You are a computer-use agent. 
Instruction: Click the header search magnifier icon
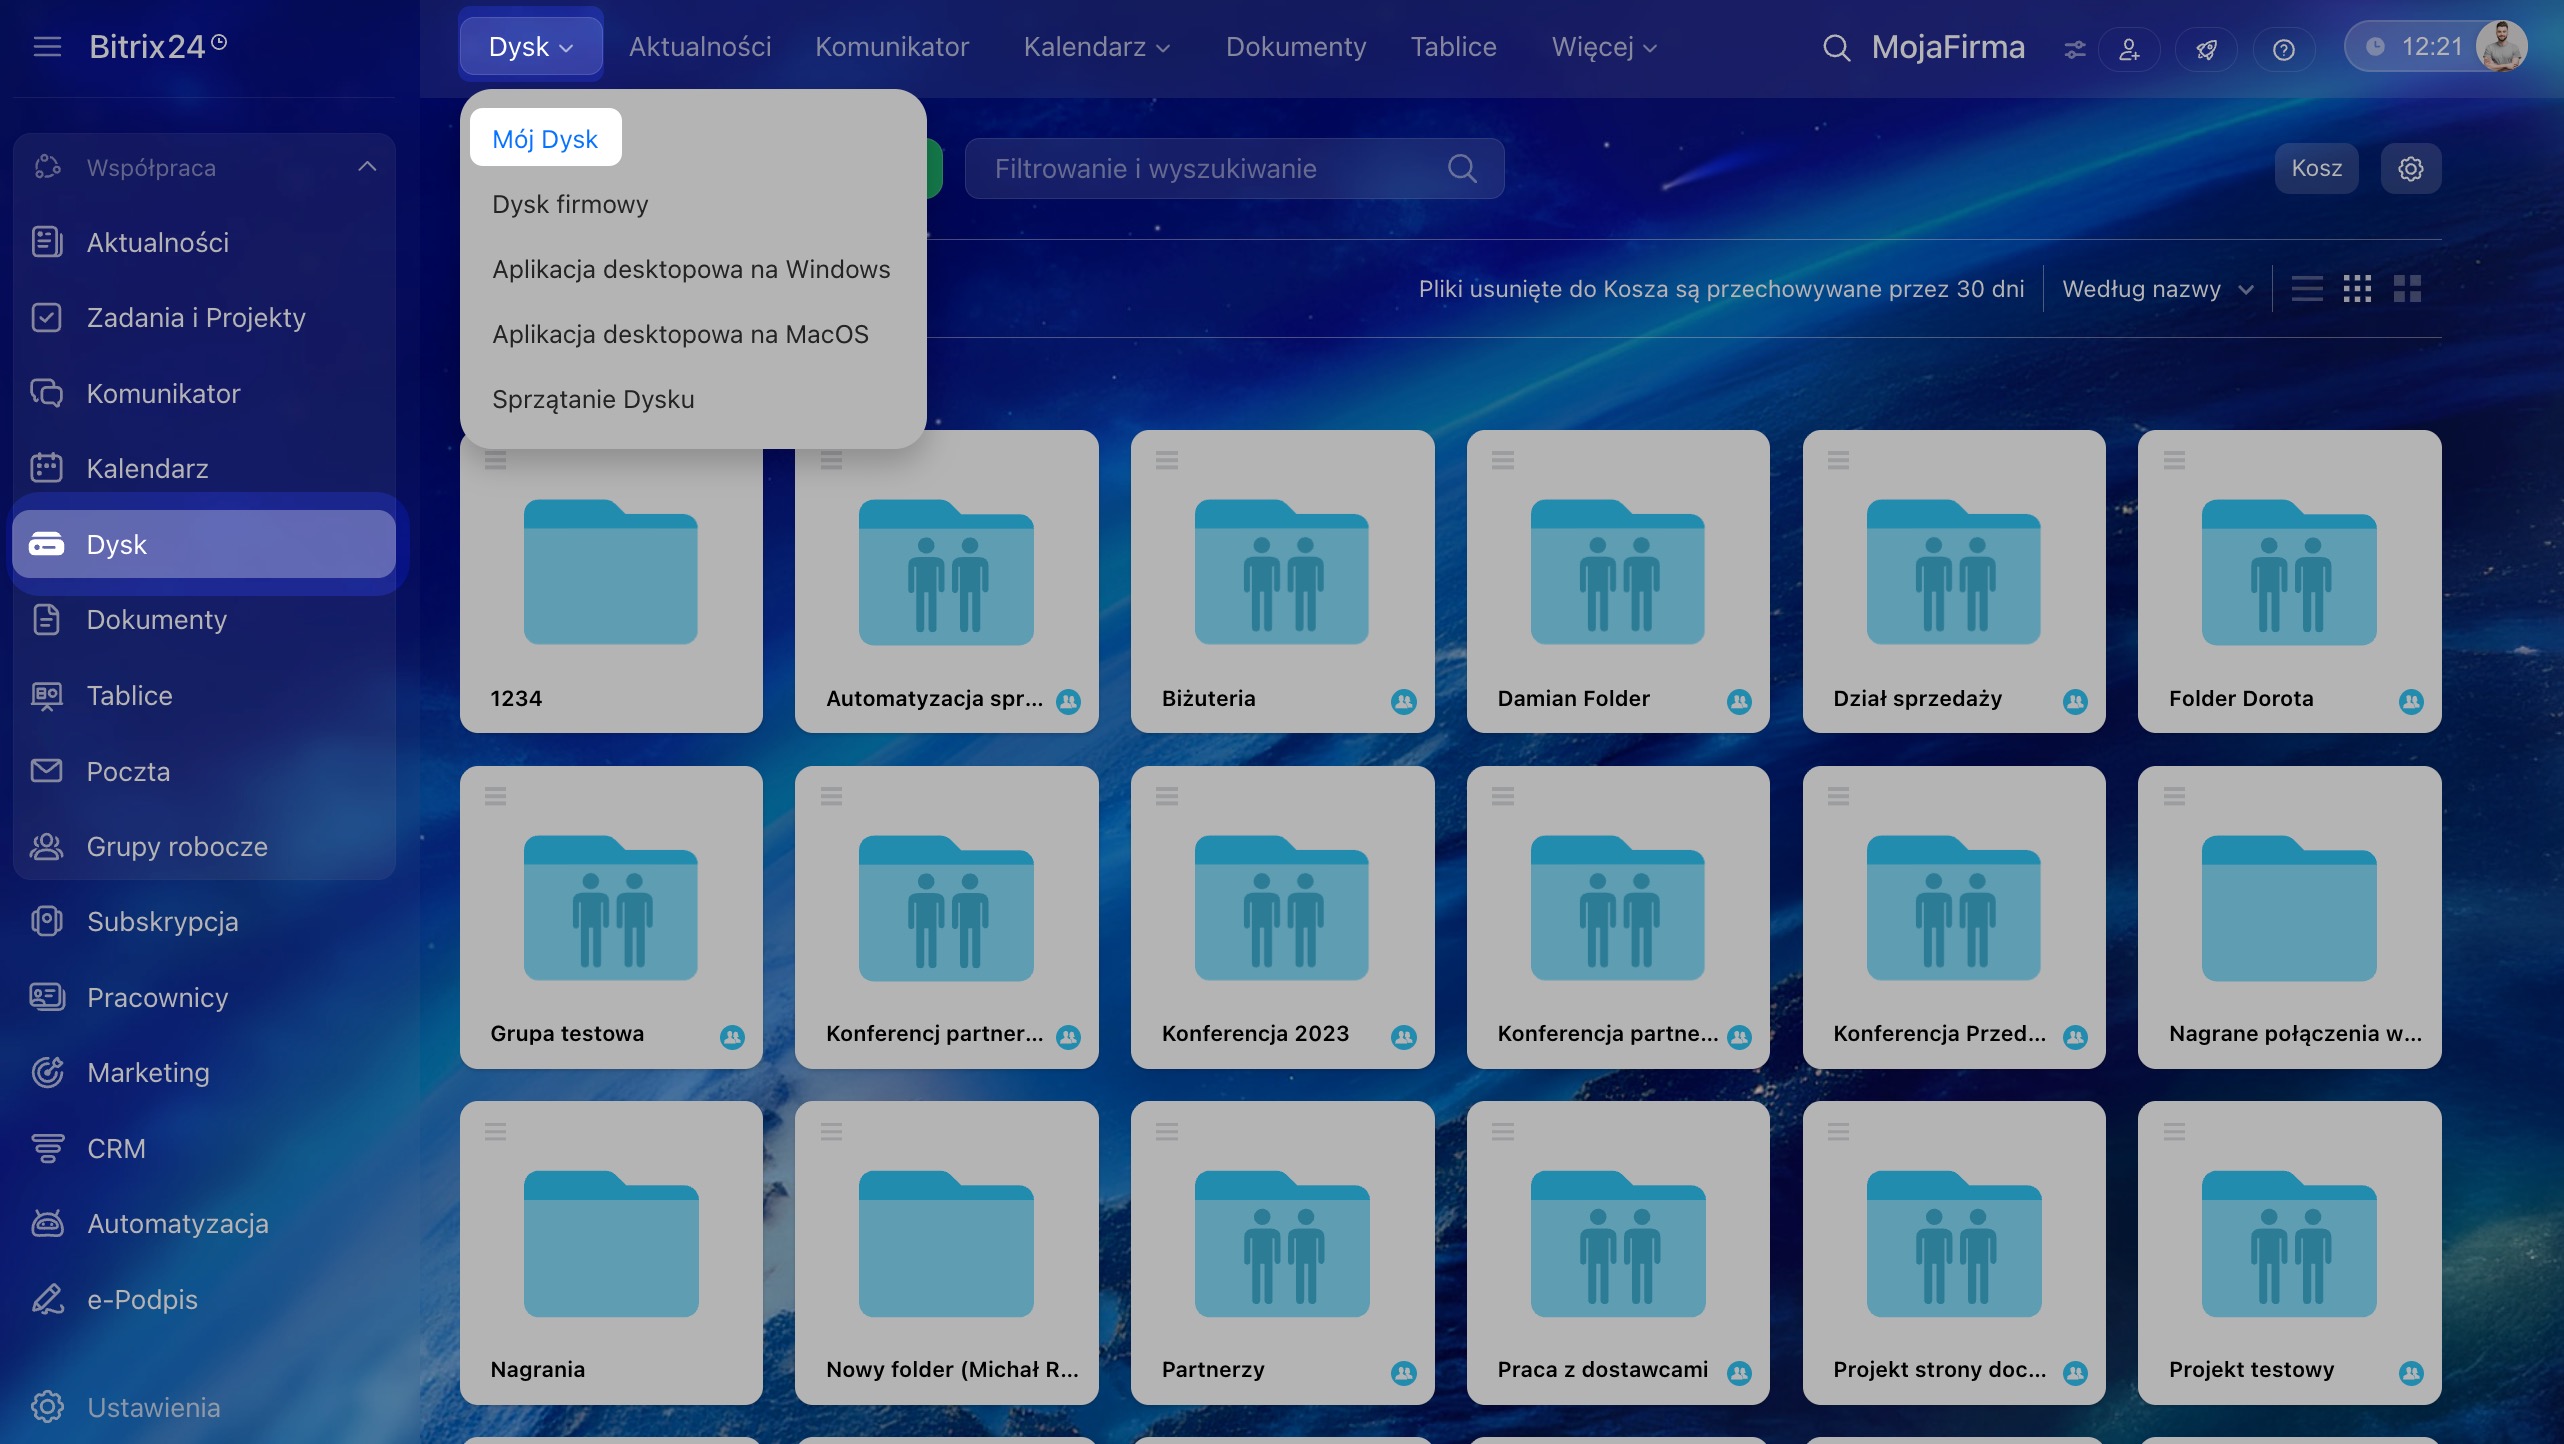click(x=1835, y=47)
